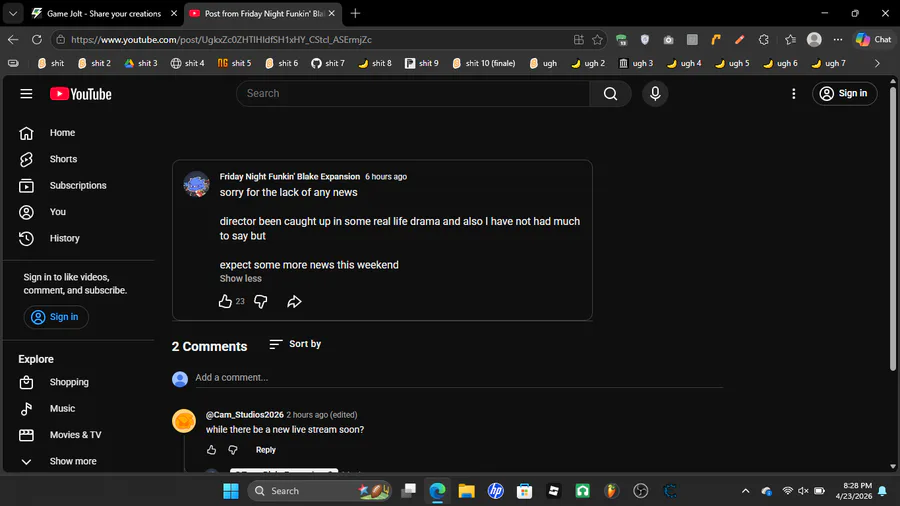Open browser extensions puzzle icon
The image size is (900, 506).
763,40
